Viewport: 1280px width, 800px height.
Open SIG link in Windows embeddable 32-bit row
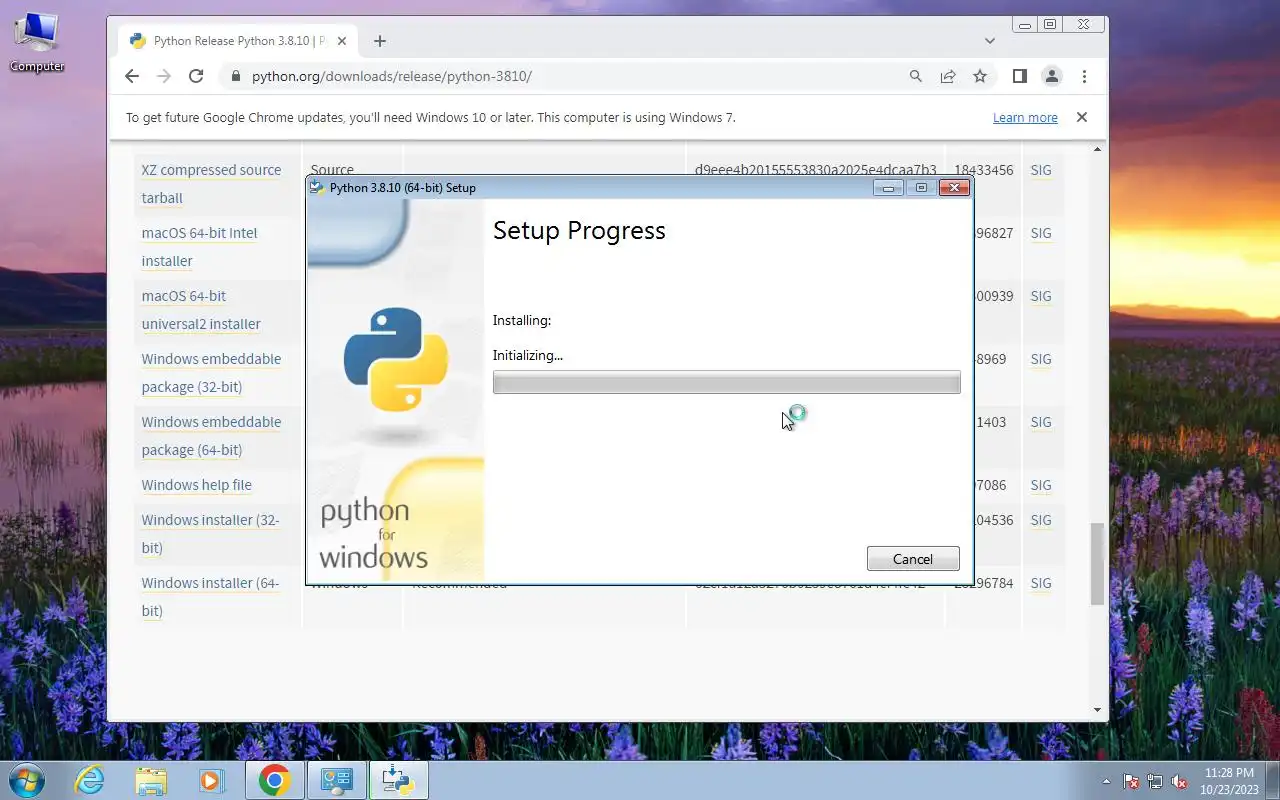[1041, 359]
